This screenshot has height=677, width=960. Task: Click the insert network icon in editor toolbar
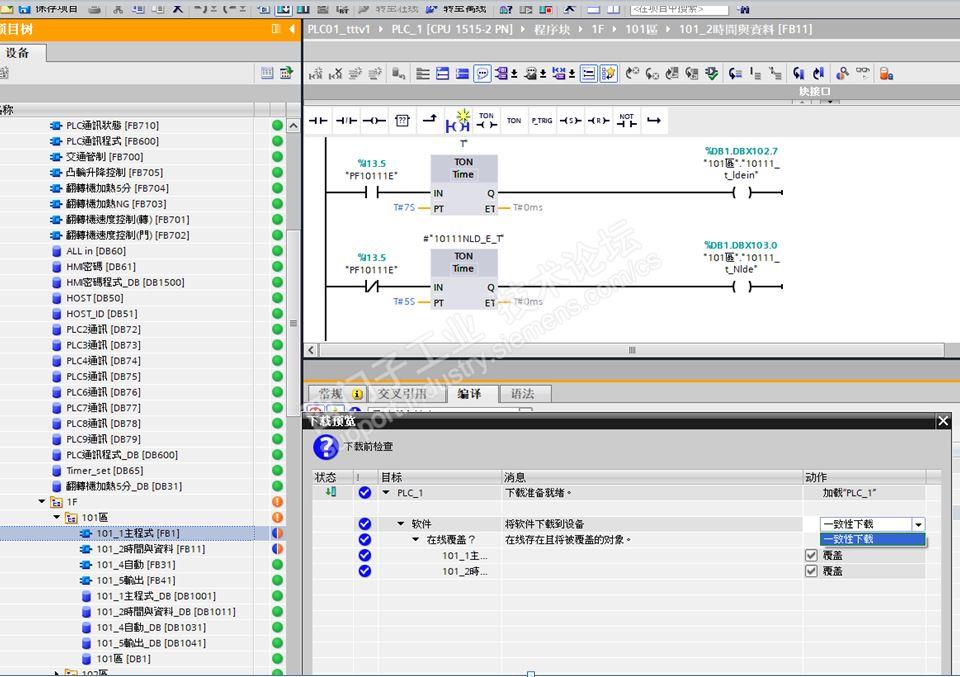(315, 74)
